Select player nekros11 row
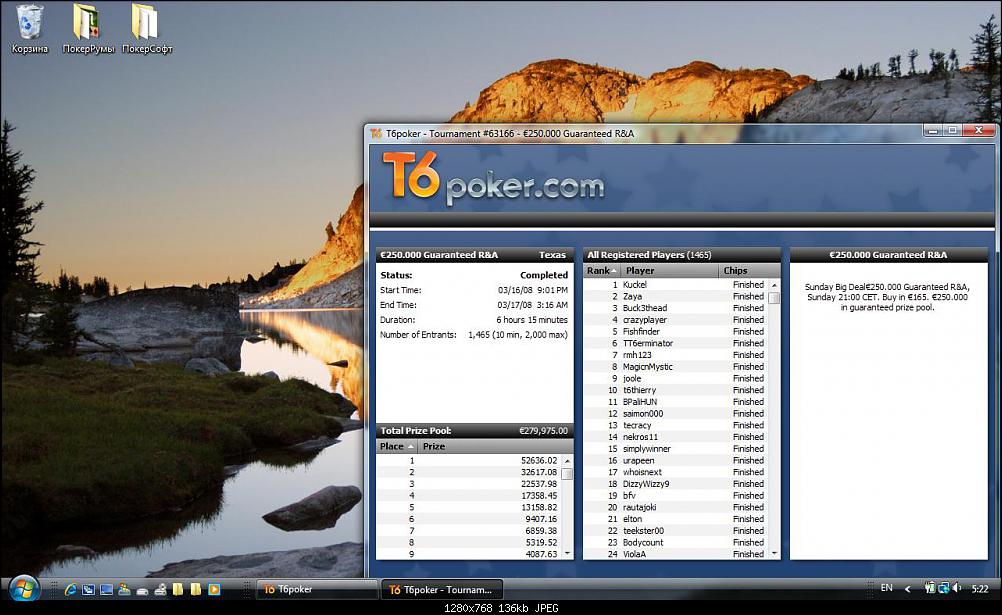Image resolution: width=1002 pixels, height=615 pixels. click(676, 437)
